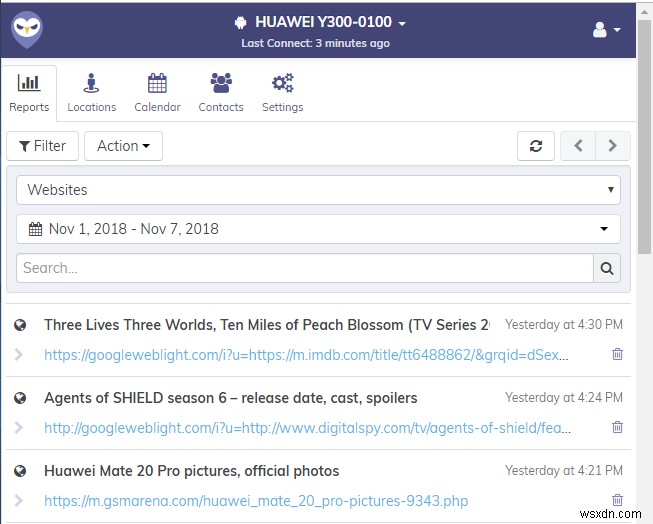Click the vertical scrollbar thumb

[x=645, y=137]
